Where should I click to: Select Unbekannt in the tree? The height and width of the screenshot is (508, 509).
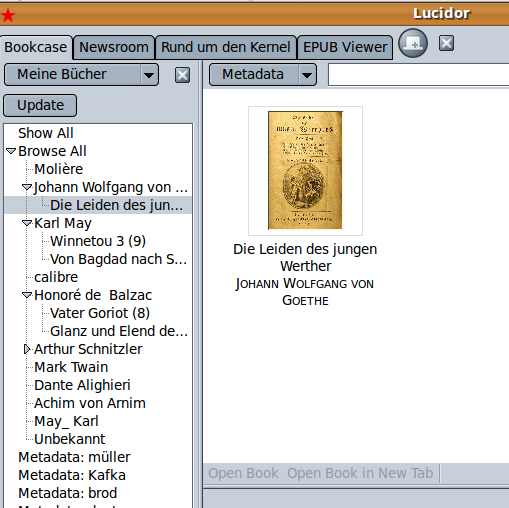click(69, 439)
